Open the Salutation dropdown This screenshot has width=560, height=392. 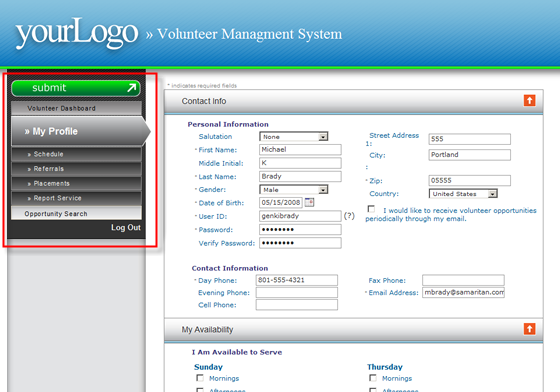[x=294, y=137]
